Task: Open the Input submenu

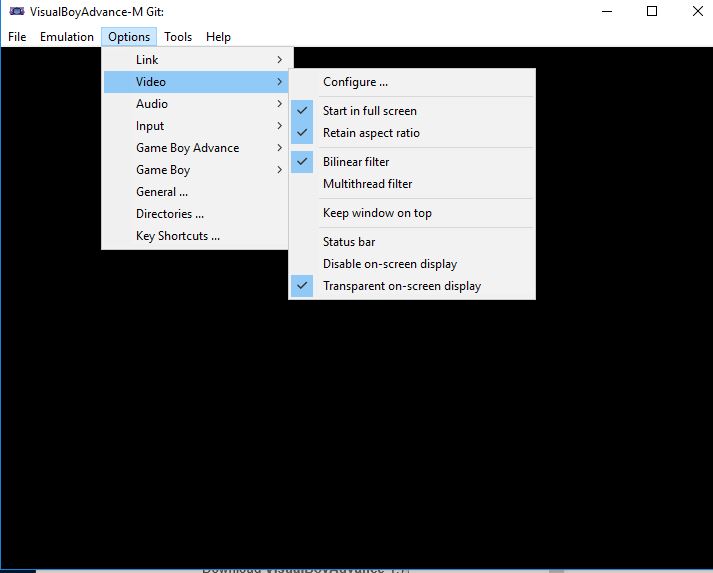Action: (x=196, y=126)
